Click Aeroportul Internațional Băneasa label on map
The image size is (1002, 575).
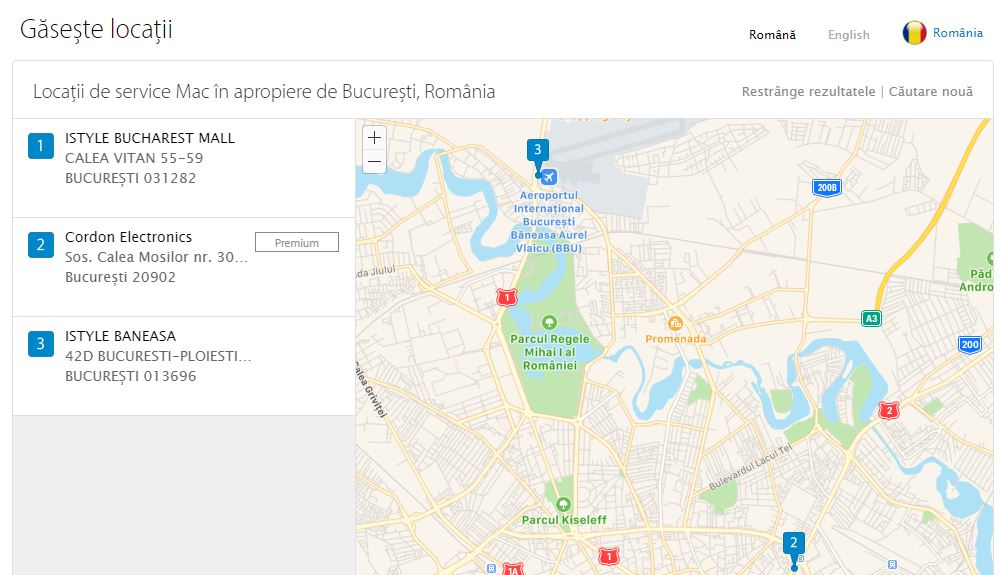click(x=549, y=222)
